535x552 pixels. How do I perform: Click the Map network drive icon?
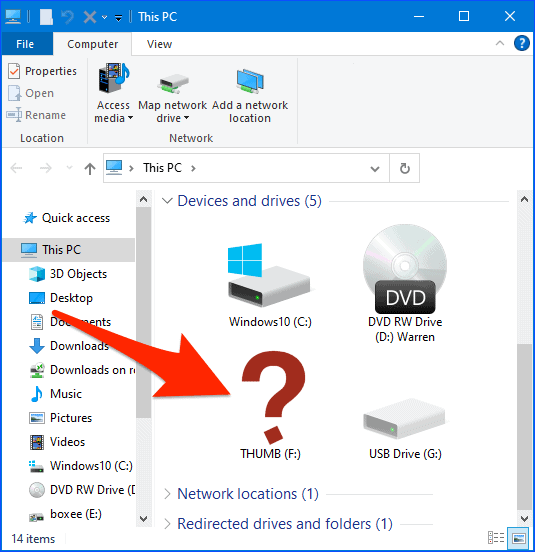tap(172, 84)
